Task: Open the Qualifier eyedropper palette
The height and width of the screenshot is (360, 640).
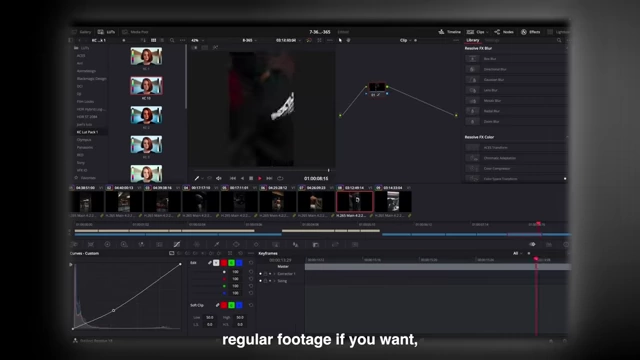Action: 216,244
